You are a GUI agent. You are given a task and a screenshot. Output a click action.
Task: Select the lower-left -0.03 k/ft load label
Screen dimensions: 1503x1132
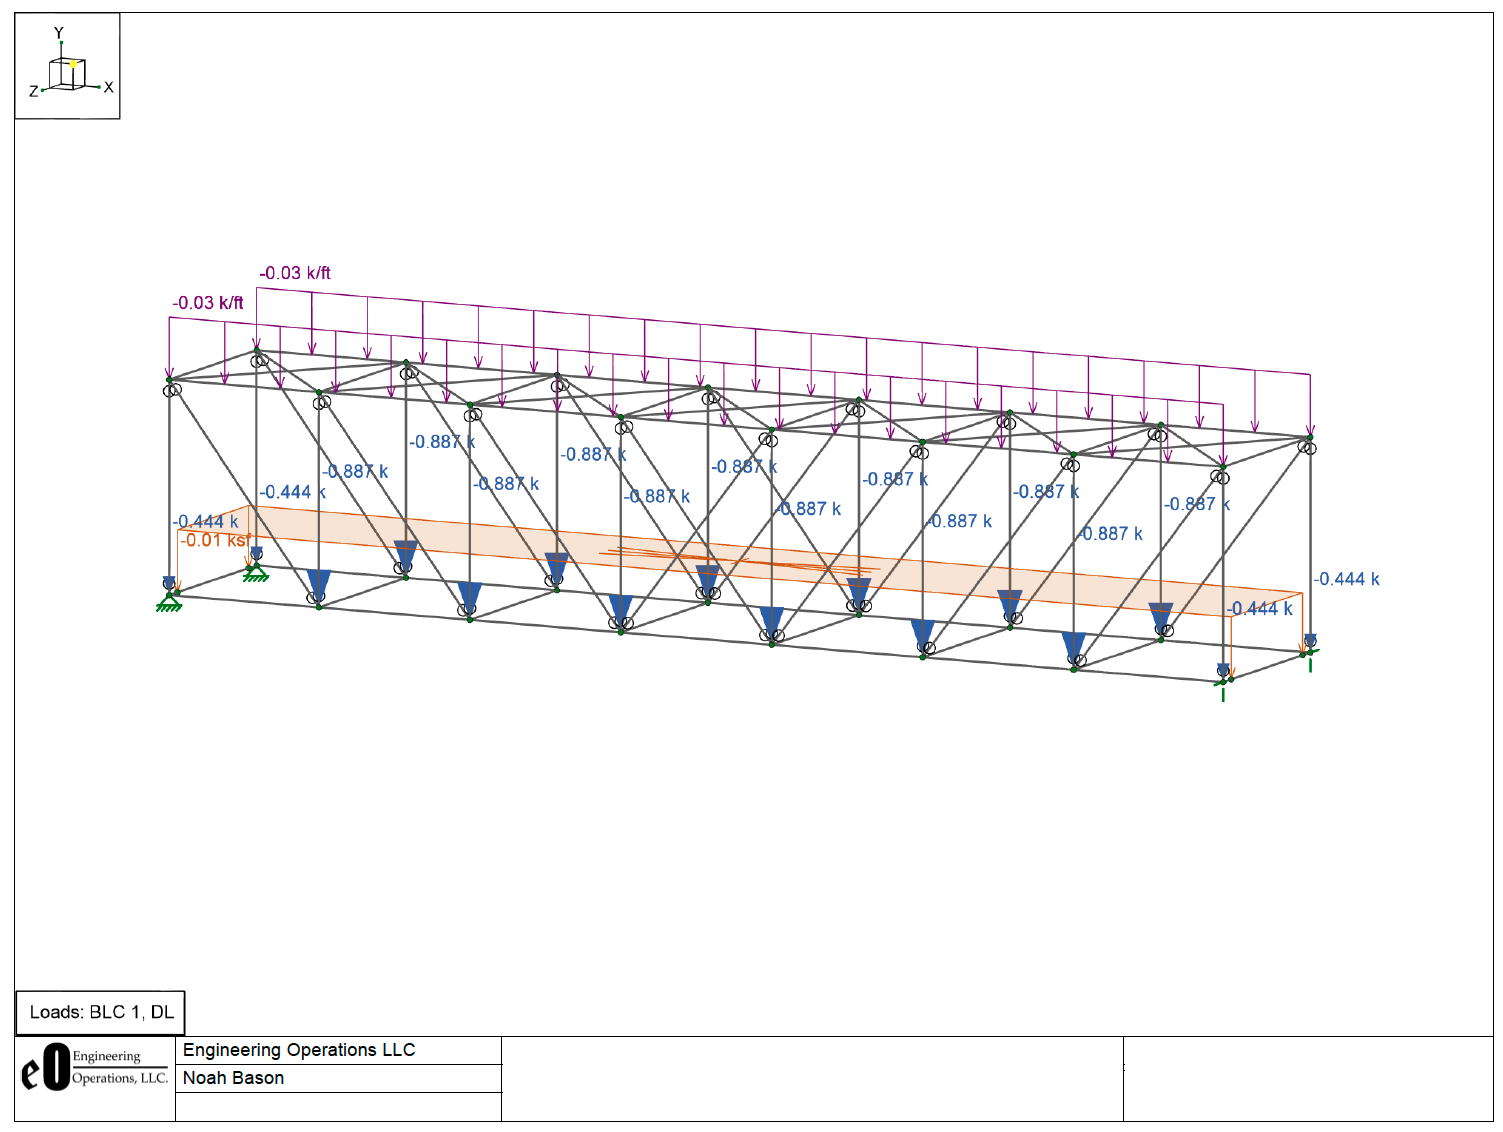pos(208,303)
